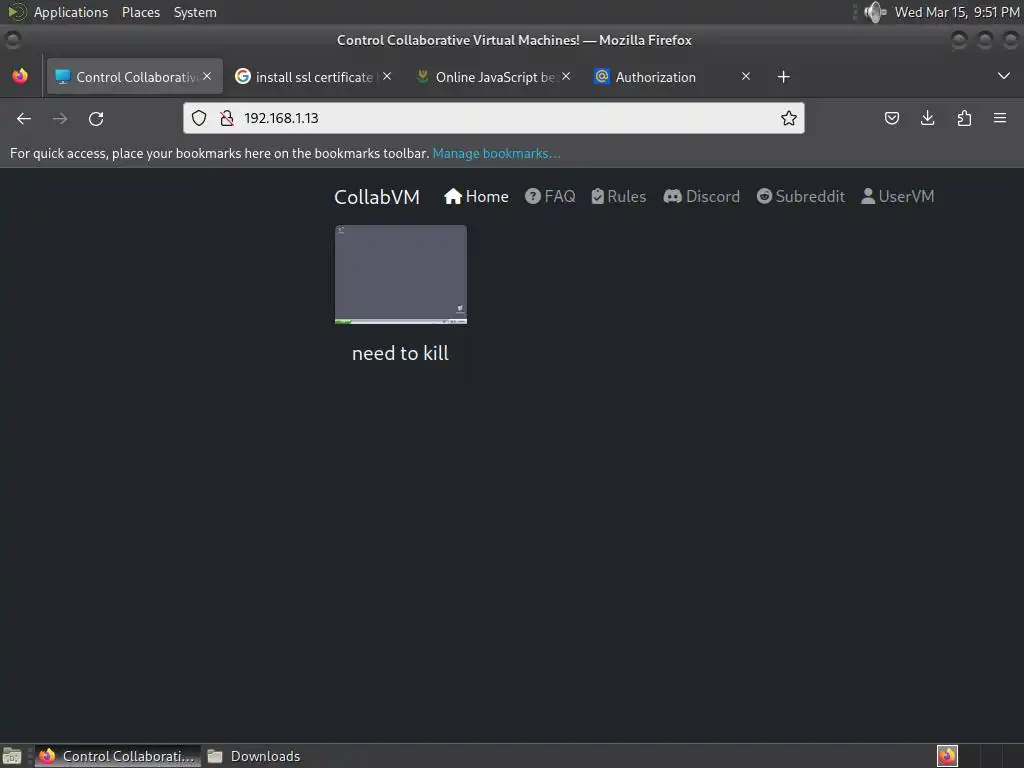Viewport: 1024px width, 768px height.
Task: Open the Subreddit link
Action: click(801, 197)
